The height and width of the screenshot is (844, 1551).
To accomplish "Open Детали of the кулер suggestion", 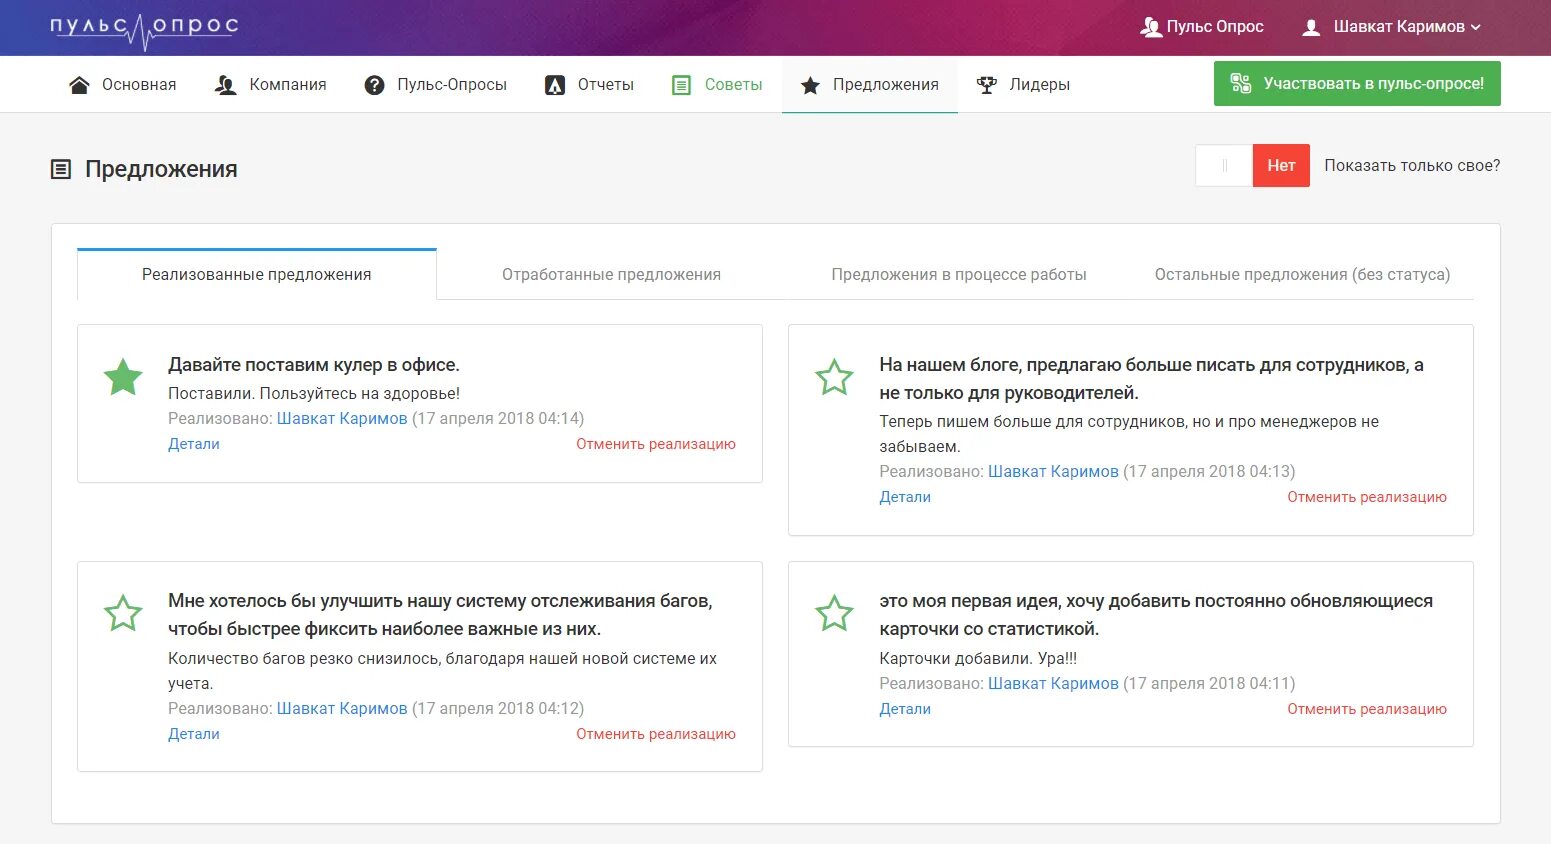I will pos(194,444).
